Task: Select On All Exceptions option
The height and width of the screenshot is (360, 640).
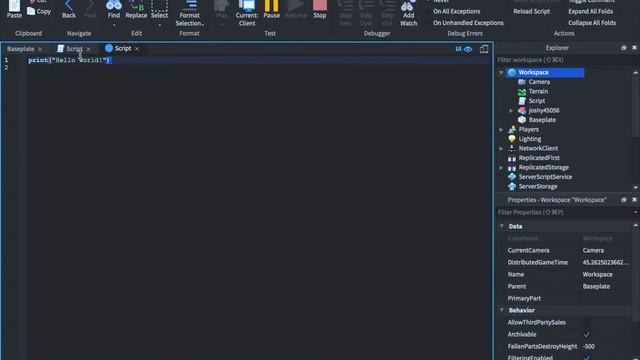Action: (x=456, y=11)
